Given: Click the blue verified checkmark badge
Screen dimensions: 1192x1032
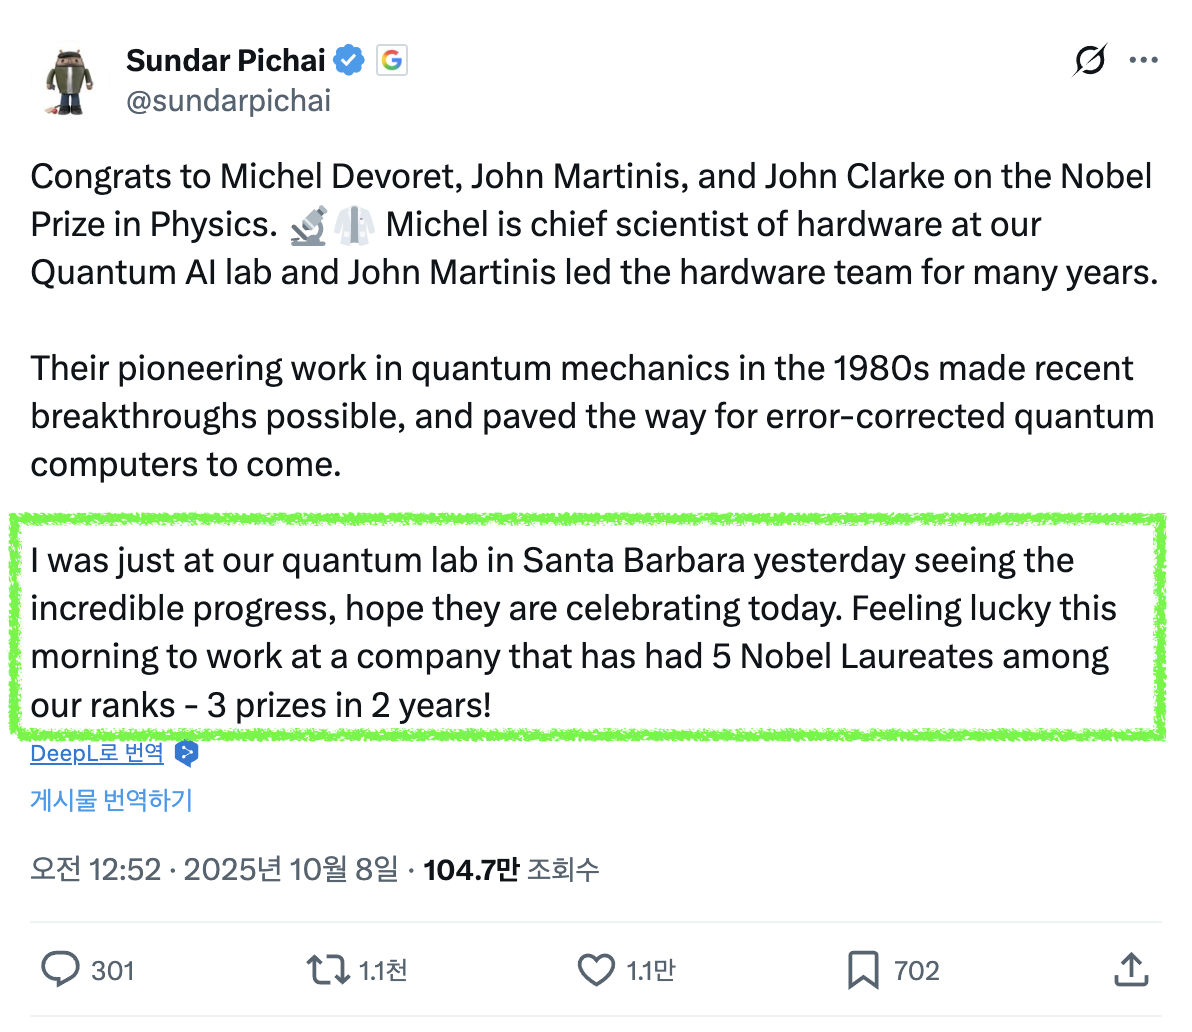Looking at the screenshot, I should 349,61.
